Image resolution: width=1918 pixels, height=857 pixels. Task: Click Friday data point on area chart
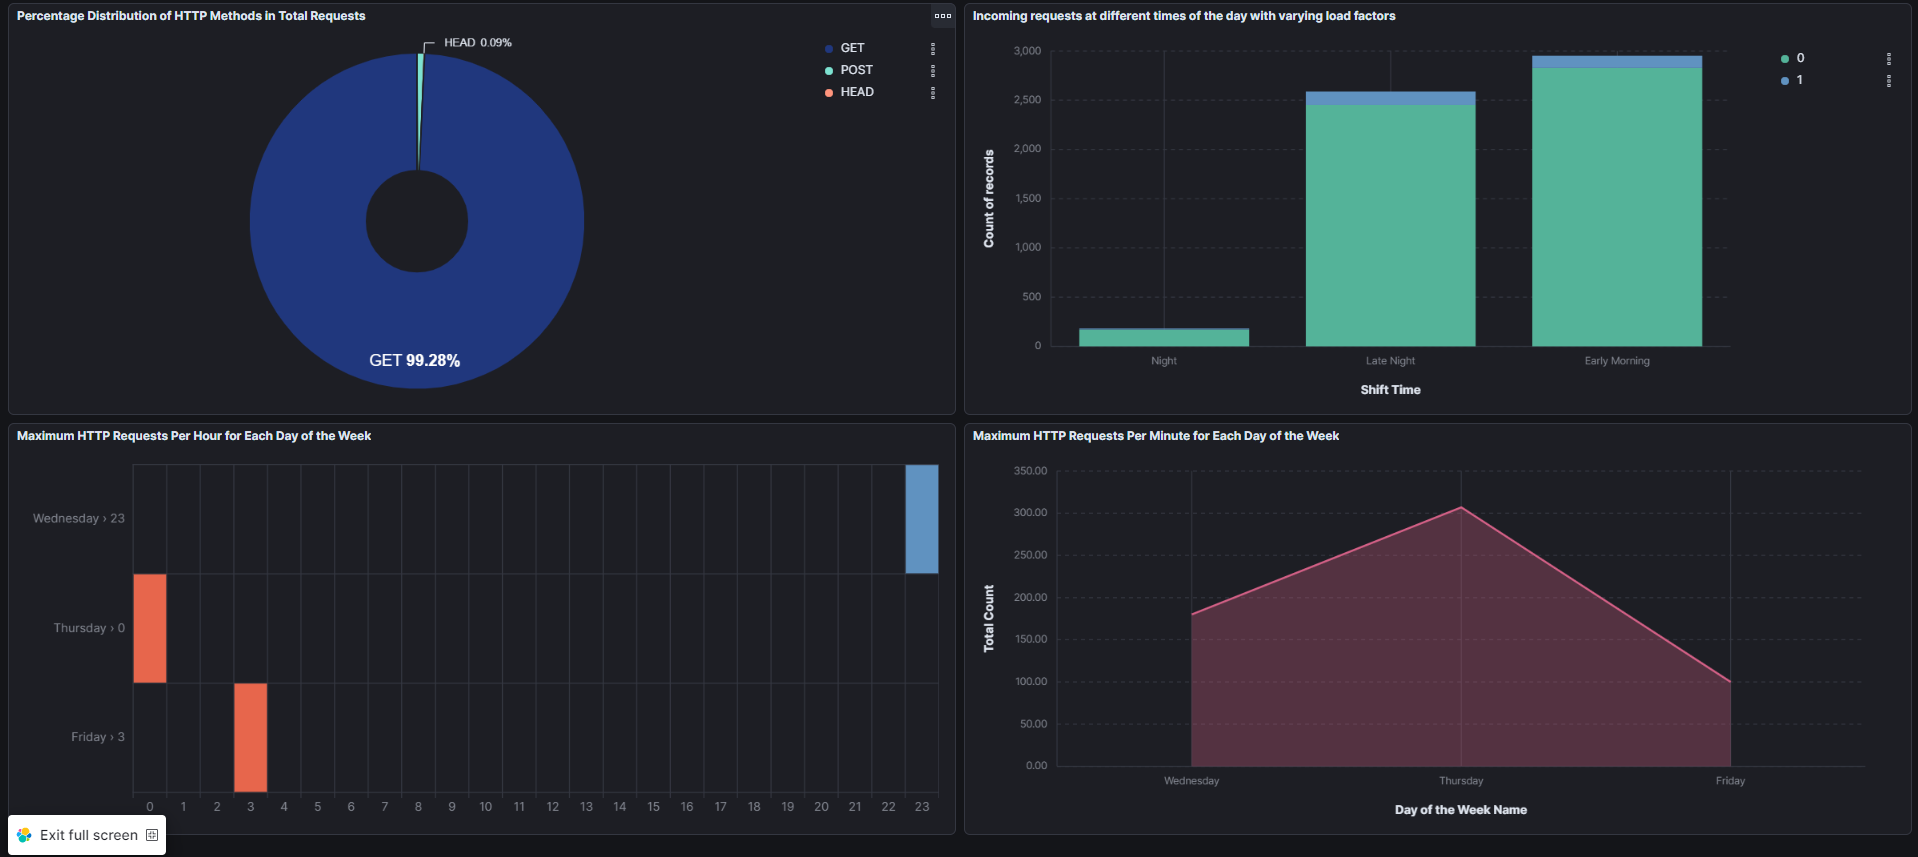tap(1730, 682)
